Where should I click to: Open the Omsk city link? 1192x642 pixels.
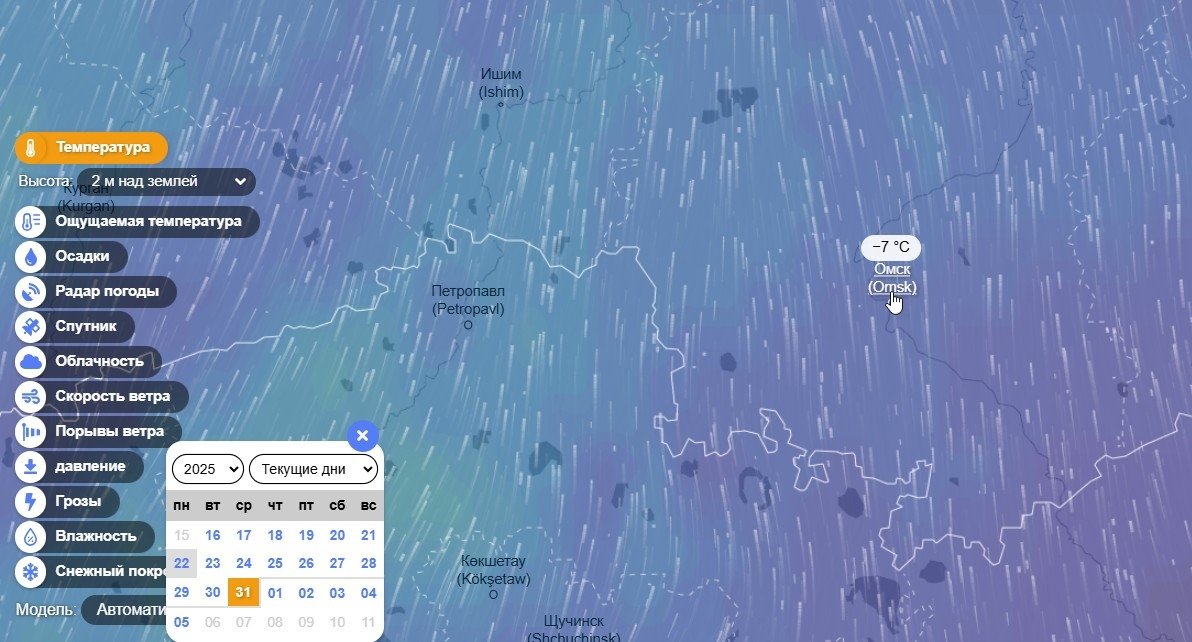click(x=892, y=278)
